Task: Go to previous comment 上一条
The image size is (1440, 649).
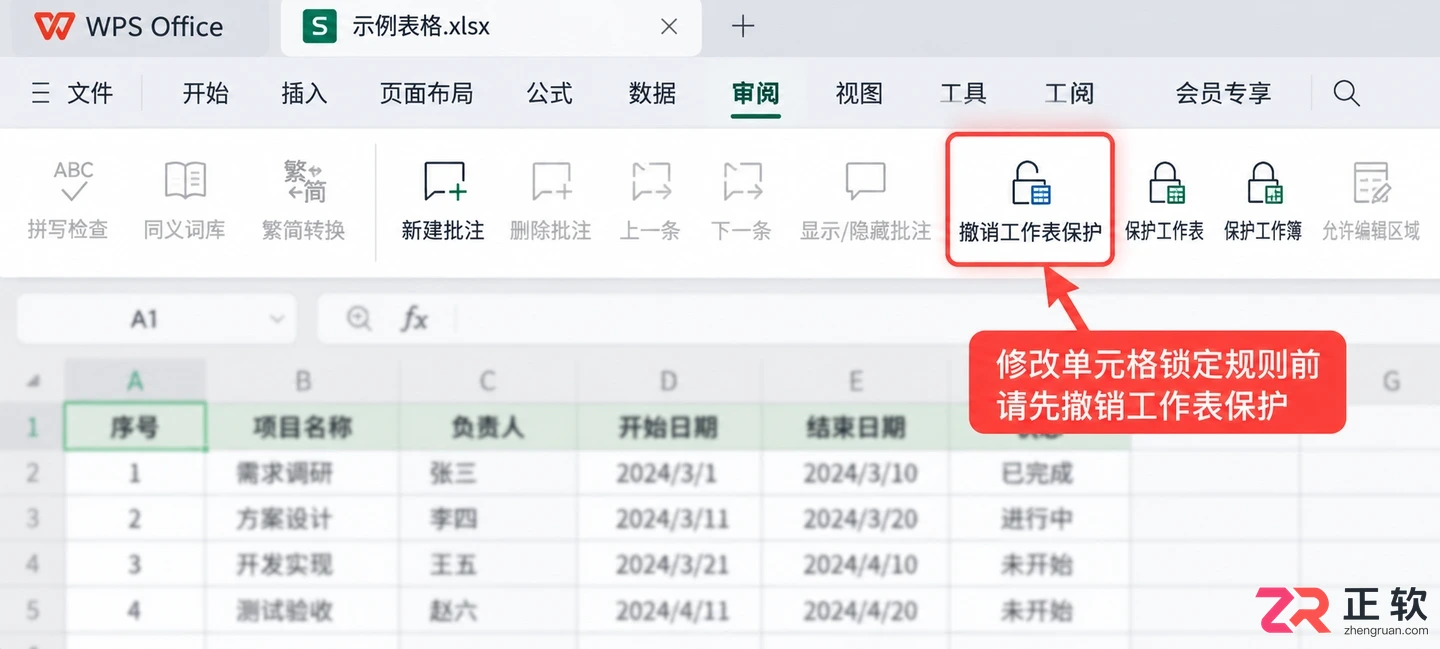Action: (x=651, y=201)
